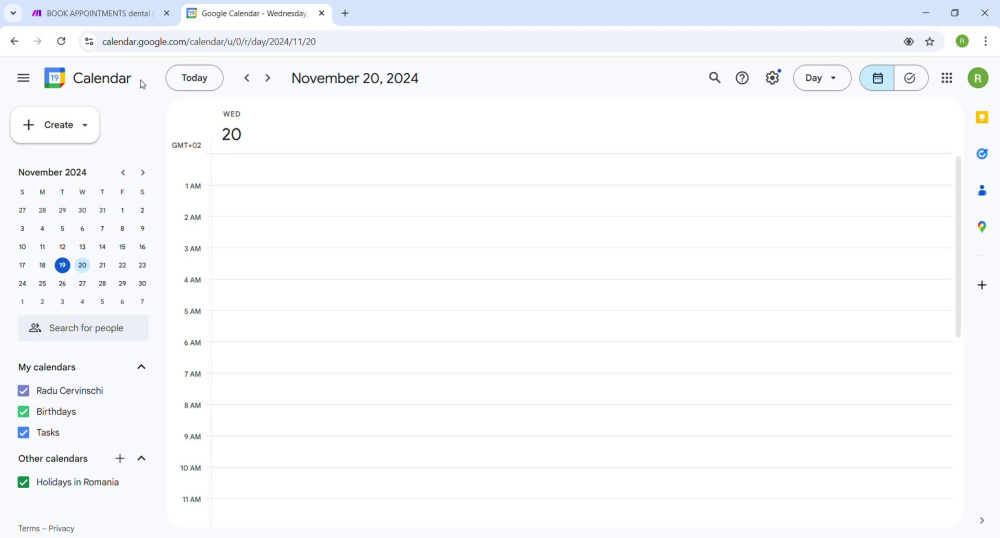Get add-ons plus icon
Screen dimensions: 1000x538
982,285
